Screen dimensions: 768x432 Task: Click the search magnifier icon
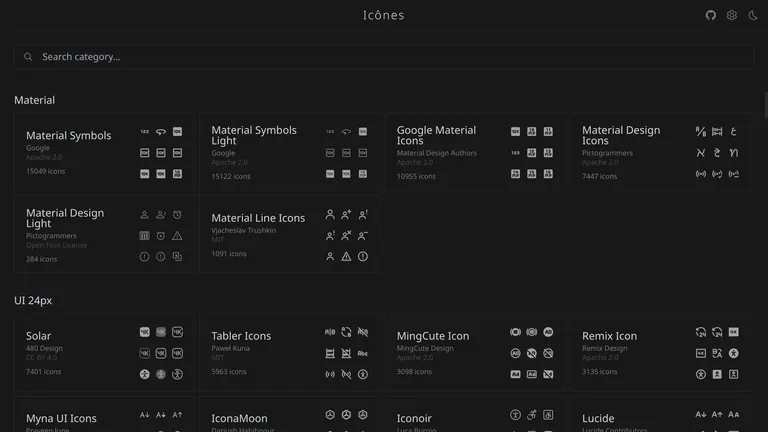tap(28, 57)
